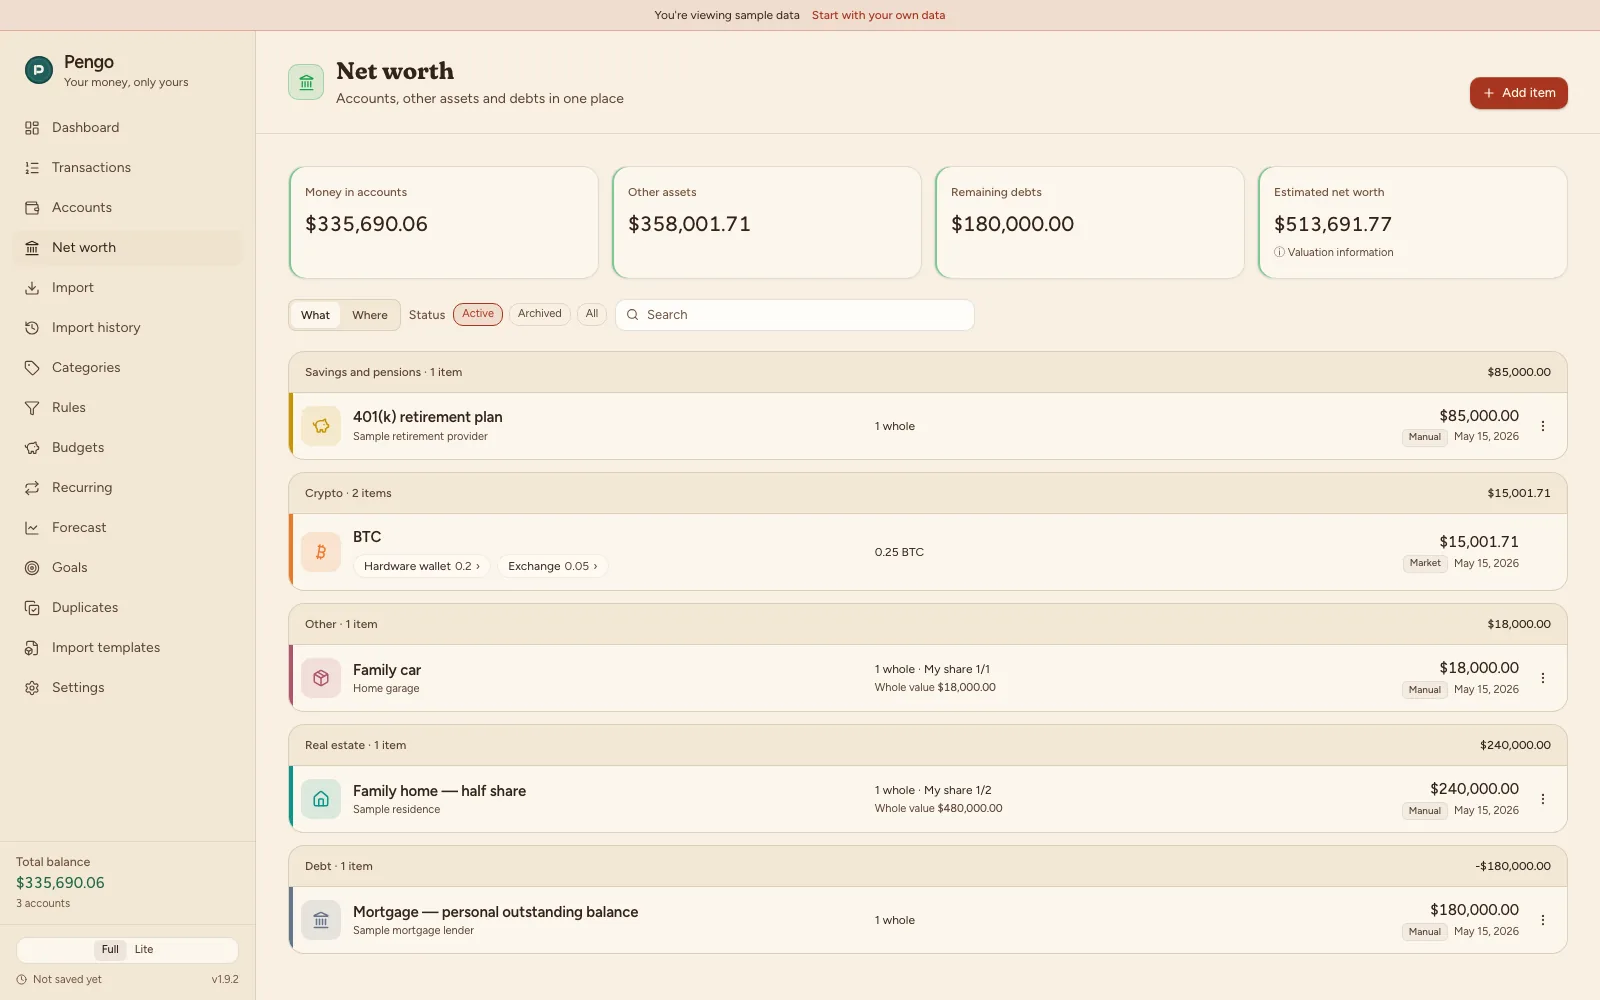Click the 401(k) retirement plan title

[428, 417]
